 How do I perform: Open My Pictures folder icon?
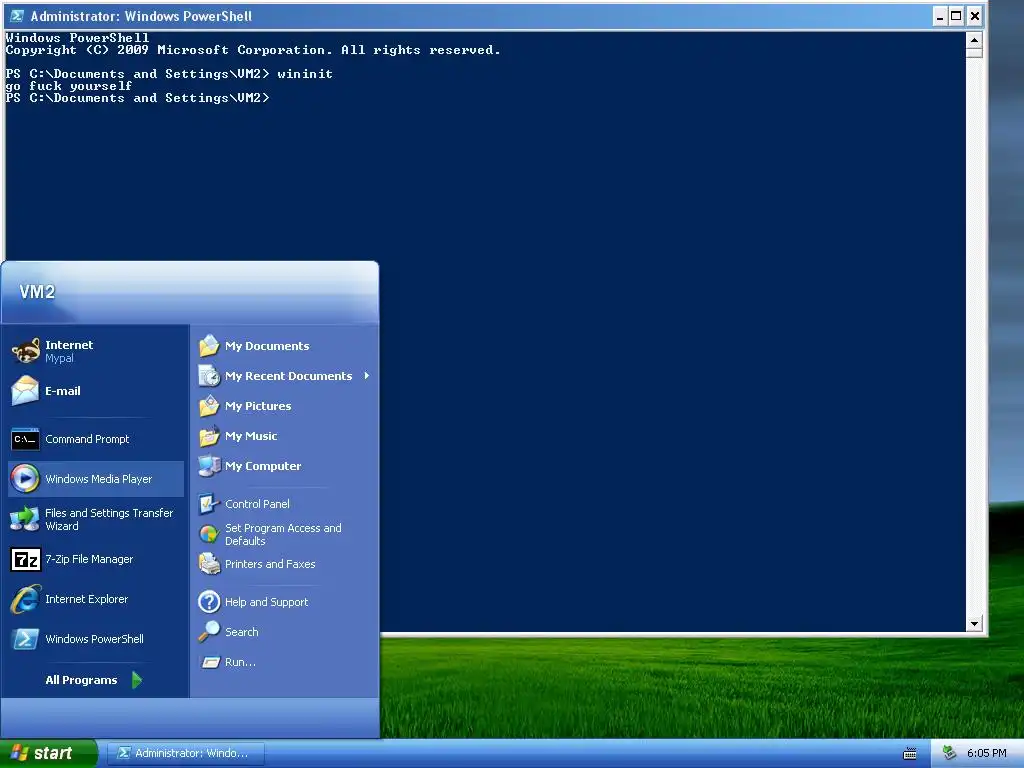point(209,406)
